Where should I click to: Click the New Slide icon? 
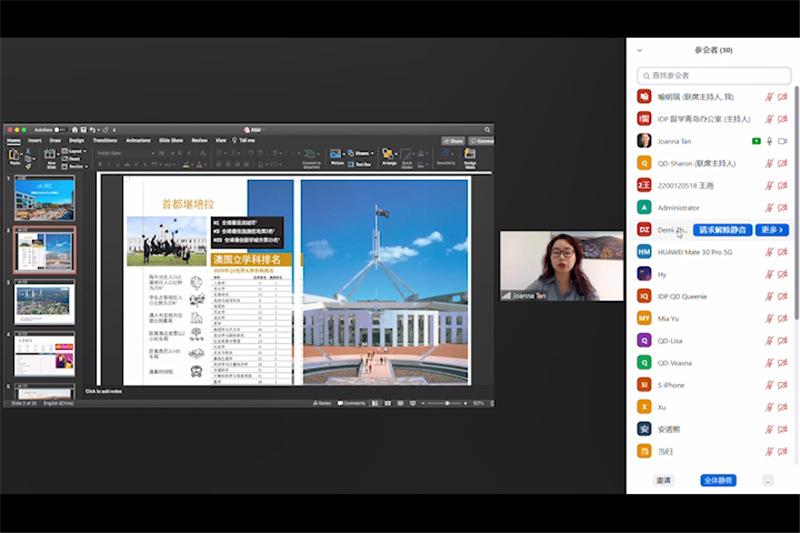(x=51, y=157)
